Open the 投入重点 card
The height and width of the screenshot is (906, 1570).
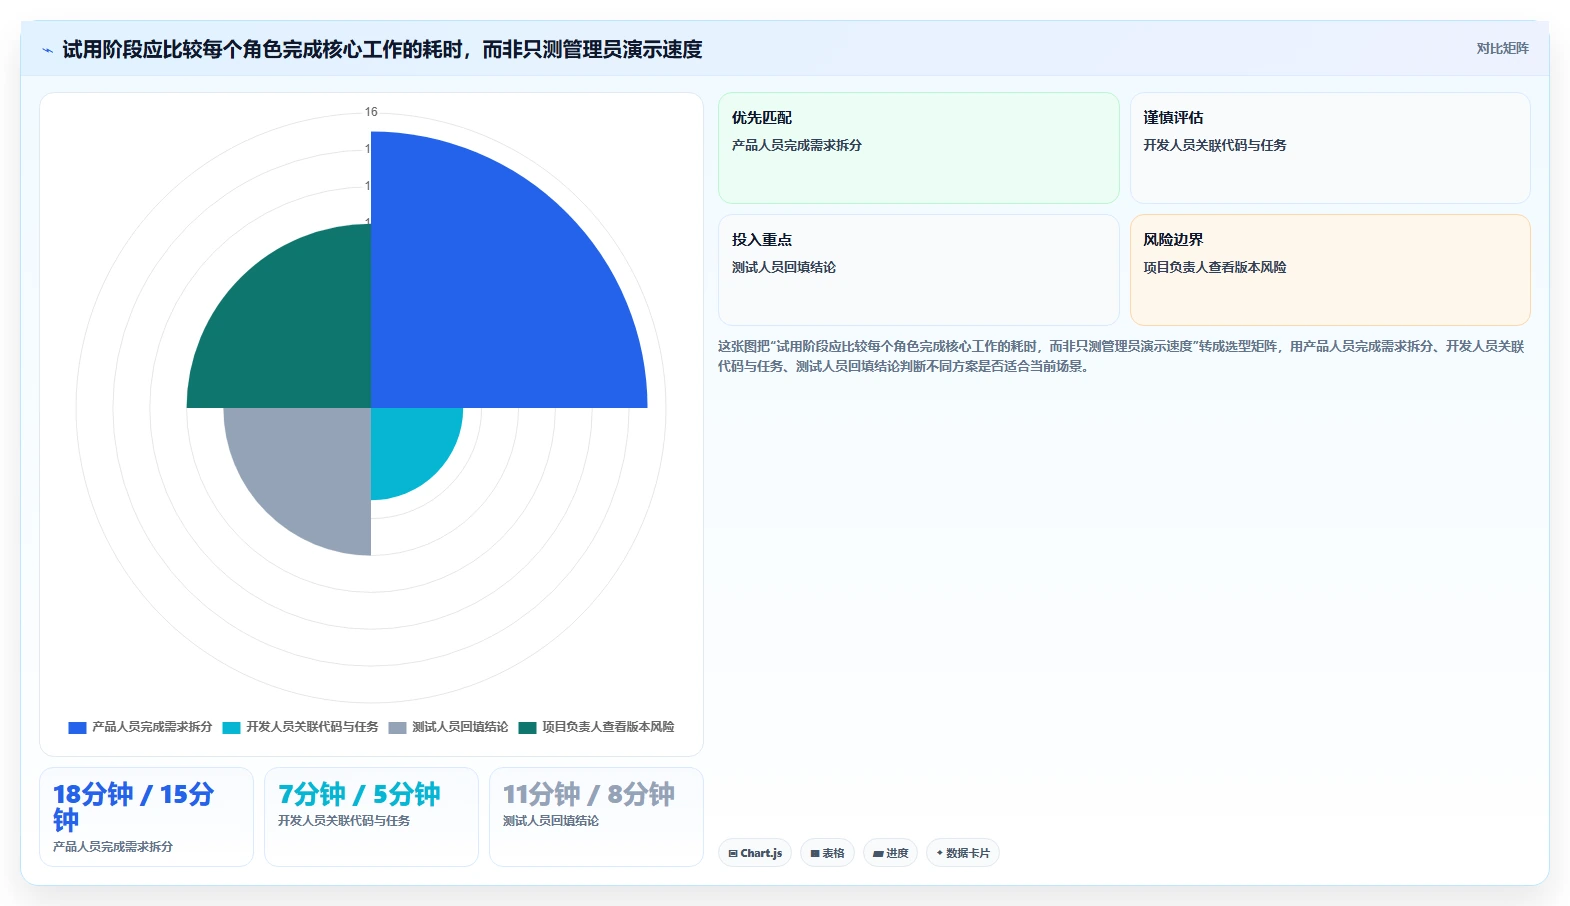click(x=918, y=270)
